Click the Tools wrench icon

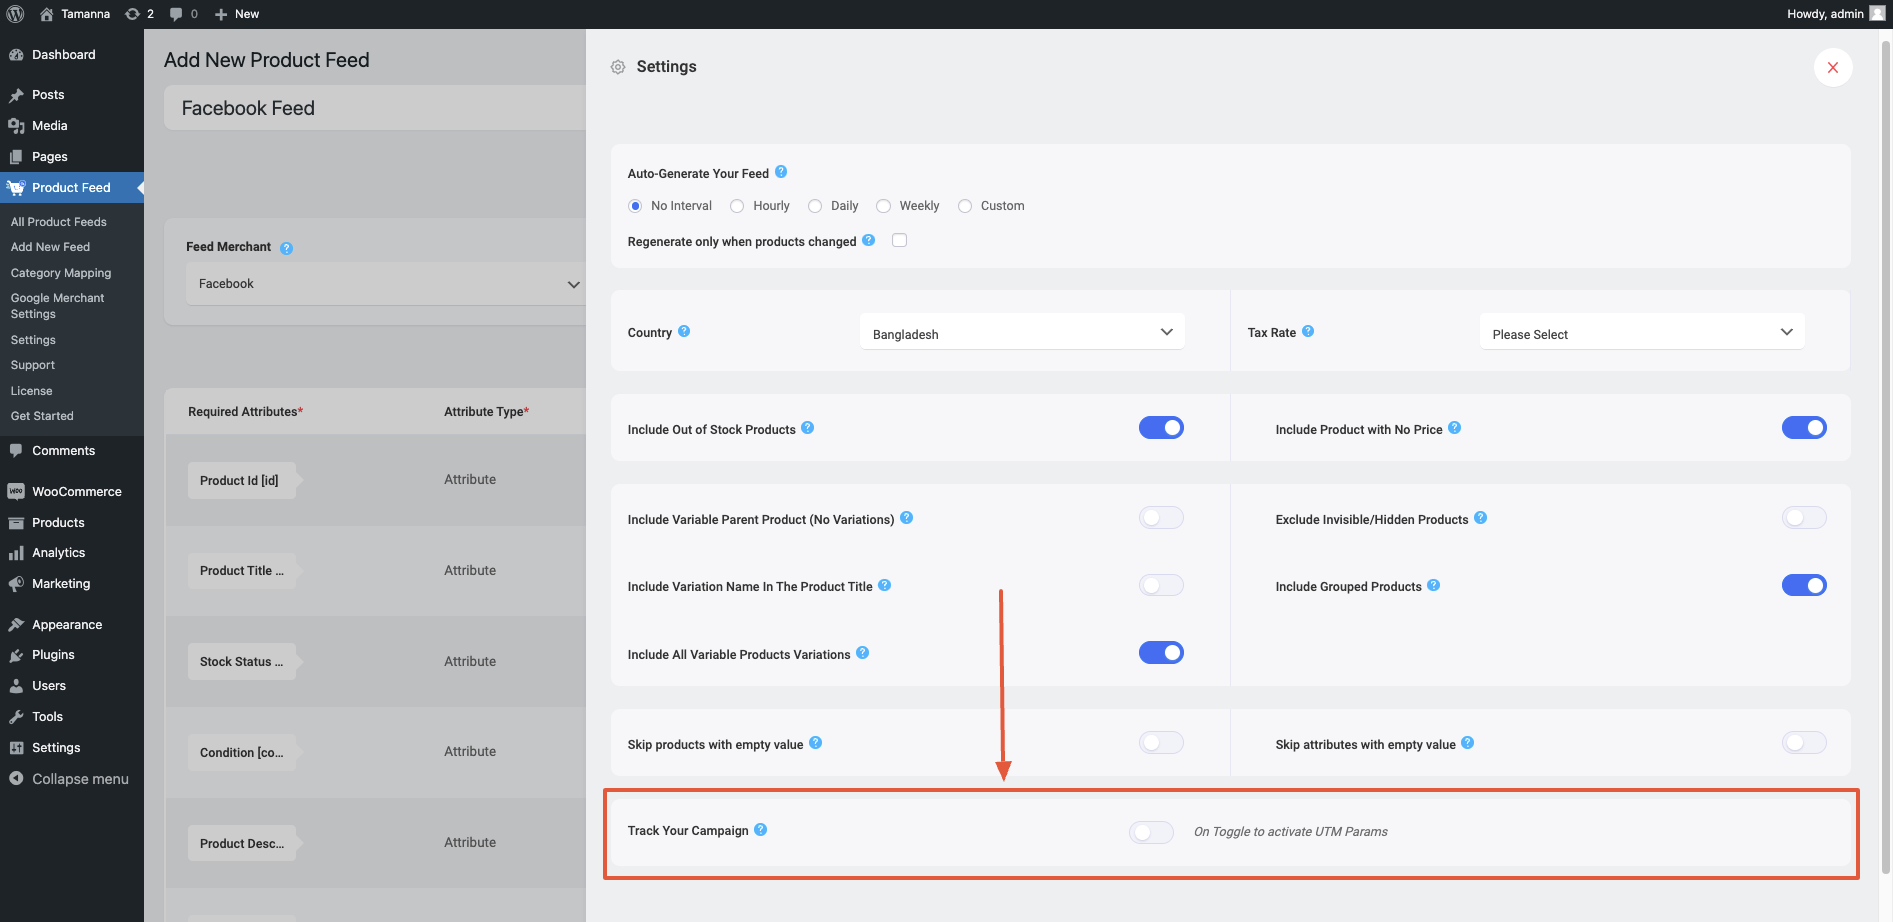click(16, 717)
